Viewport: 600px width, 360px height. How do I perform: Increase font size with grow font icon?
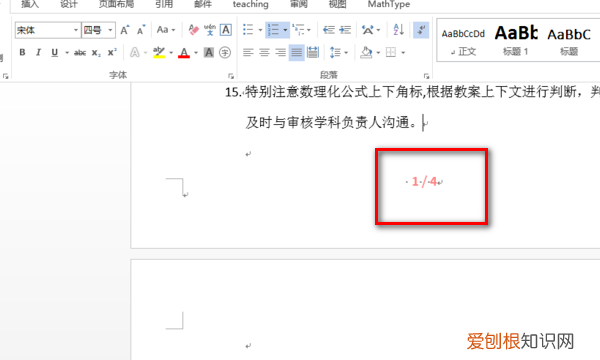point(125,30)
